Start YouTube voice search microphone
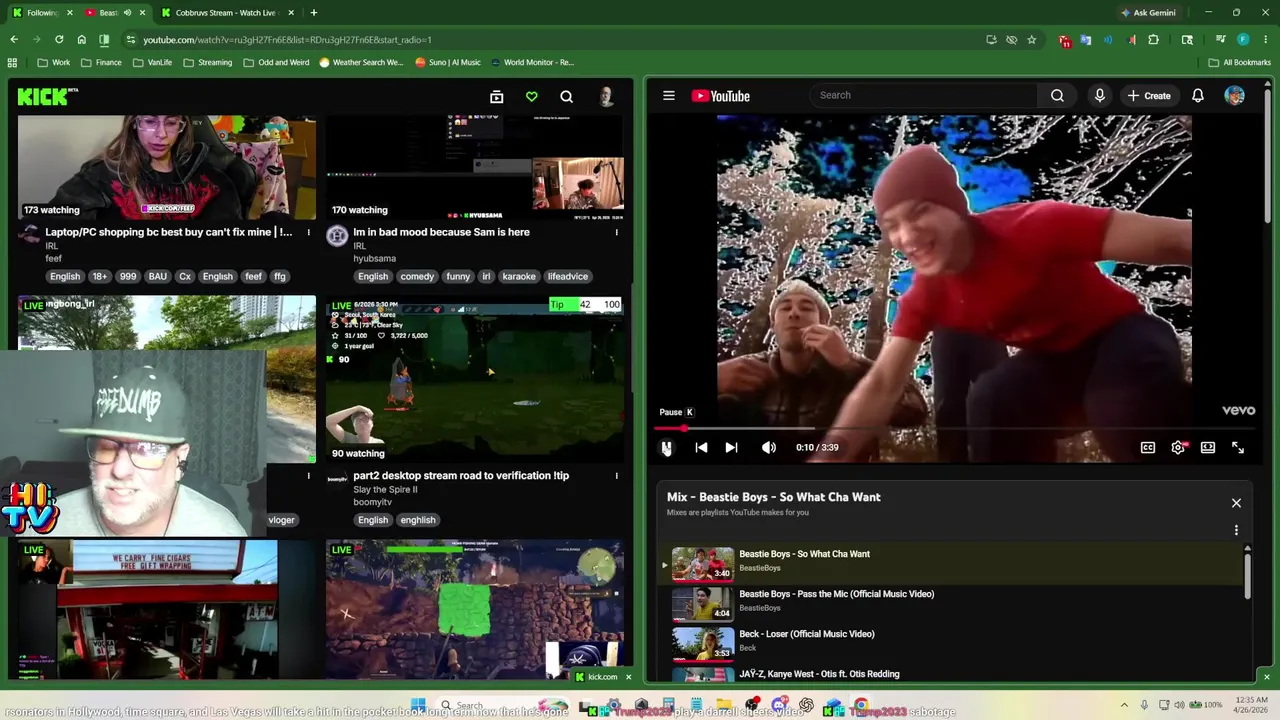 click(1099, 95)
